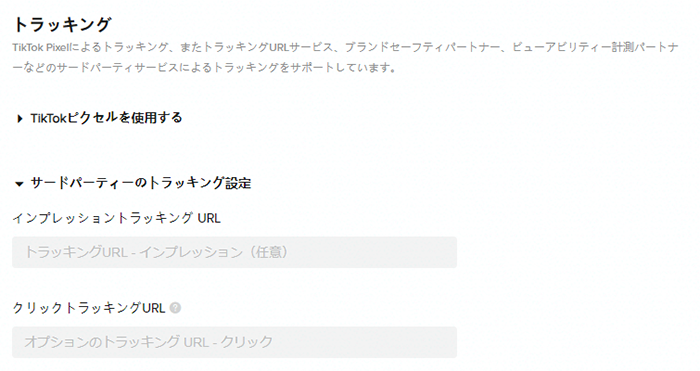Click the トラッキング page heading

tap(62, 25)
